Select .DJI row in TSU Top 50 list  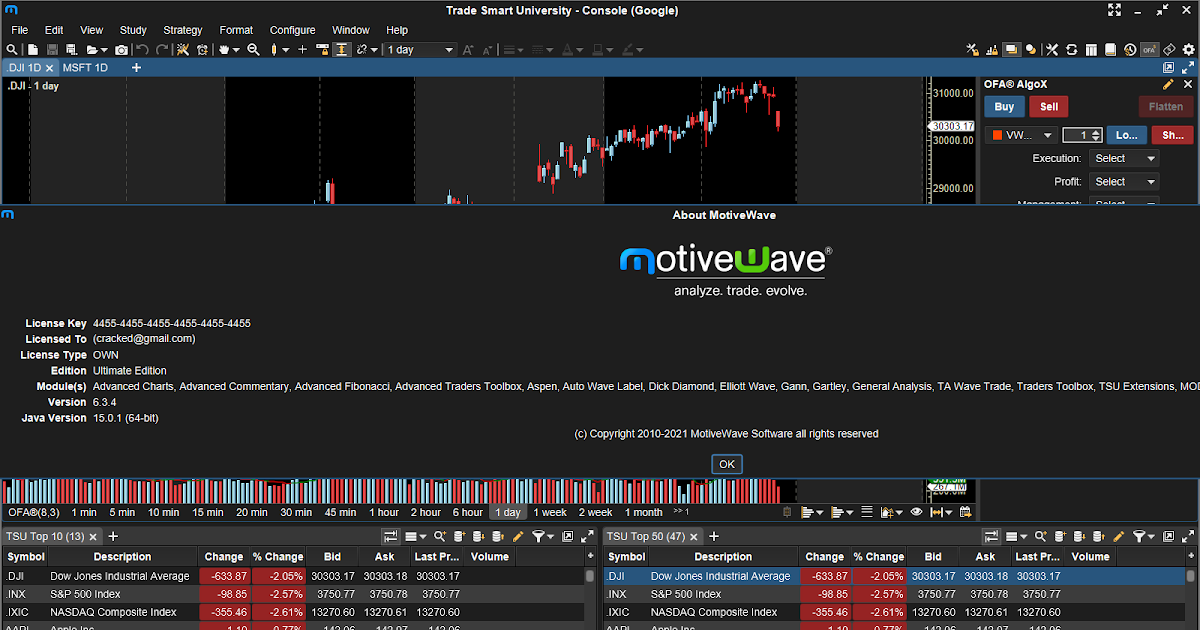pyautogui.click(x=895, y=576)
